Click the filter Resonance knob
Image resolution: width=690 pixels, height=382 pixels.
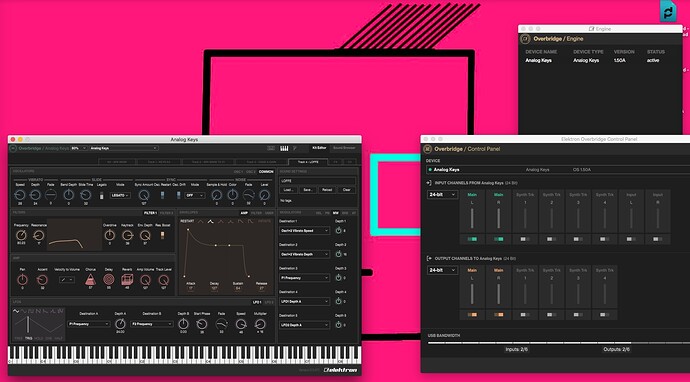click(39, 235)
